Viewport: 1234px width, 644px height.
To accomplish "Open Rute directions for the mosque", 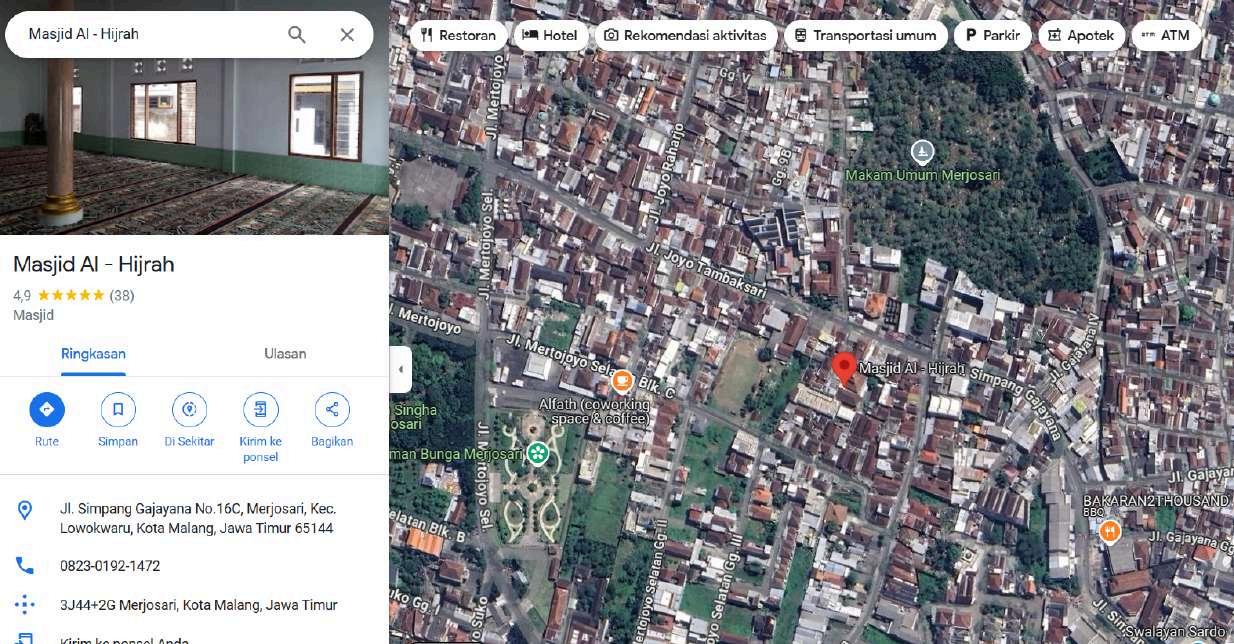I will pyautogui.click(x=47, y=409).
